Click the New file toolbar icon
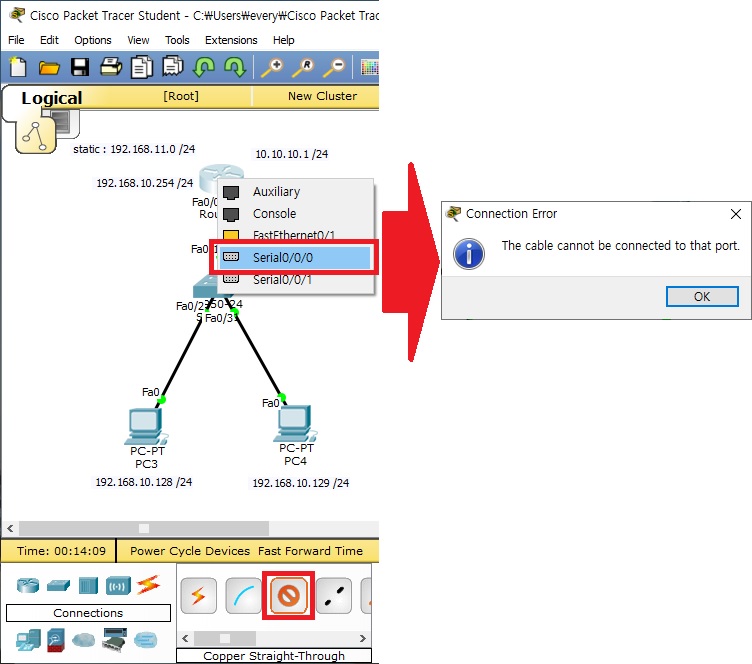 point(18,67)
